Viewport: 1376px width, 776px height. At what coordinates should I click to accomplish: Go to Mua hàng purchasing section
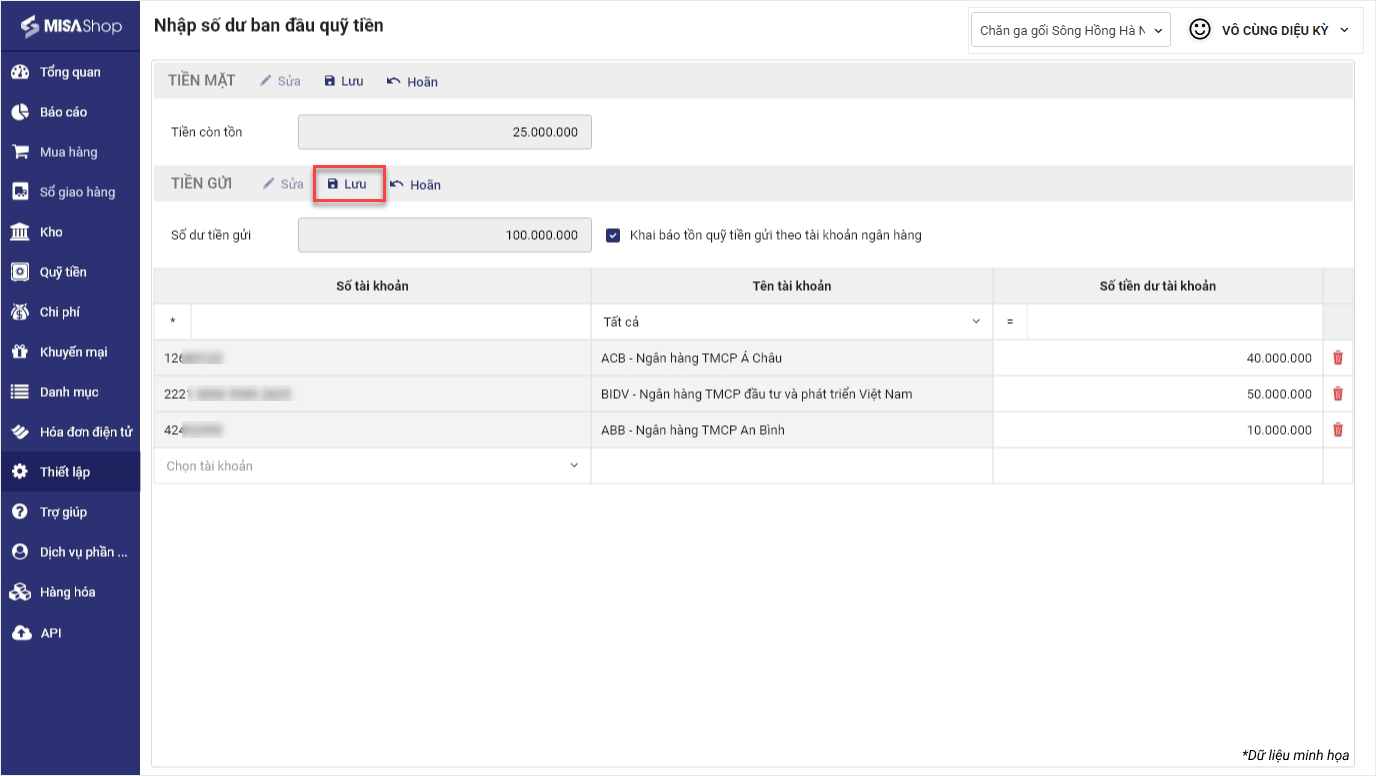pyautogui.click(x=68, y=152)
